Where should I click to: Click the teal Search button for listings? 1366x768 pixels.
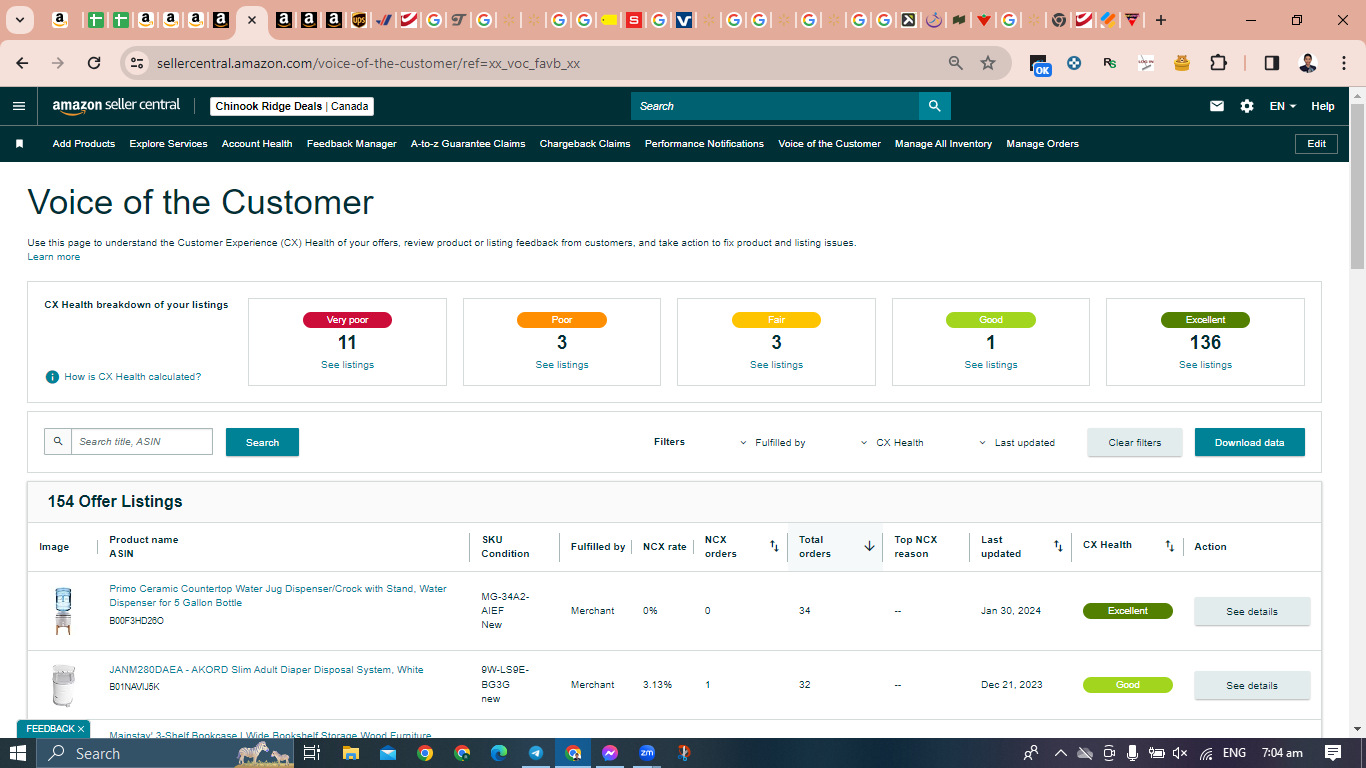pyautogui.click(x=262, y=442)
